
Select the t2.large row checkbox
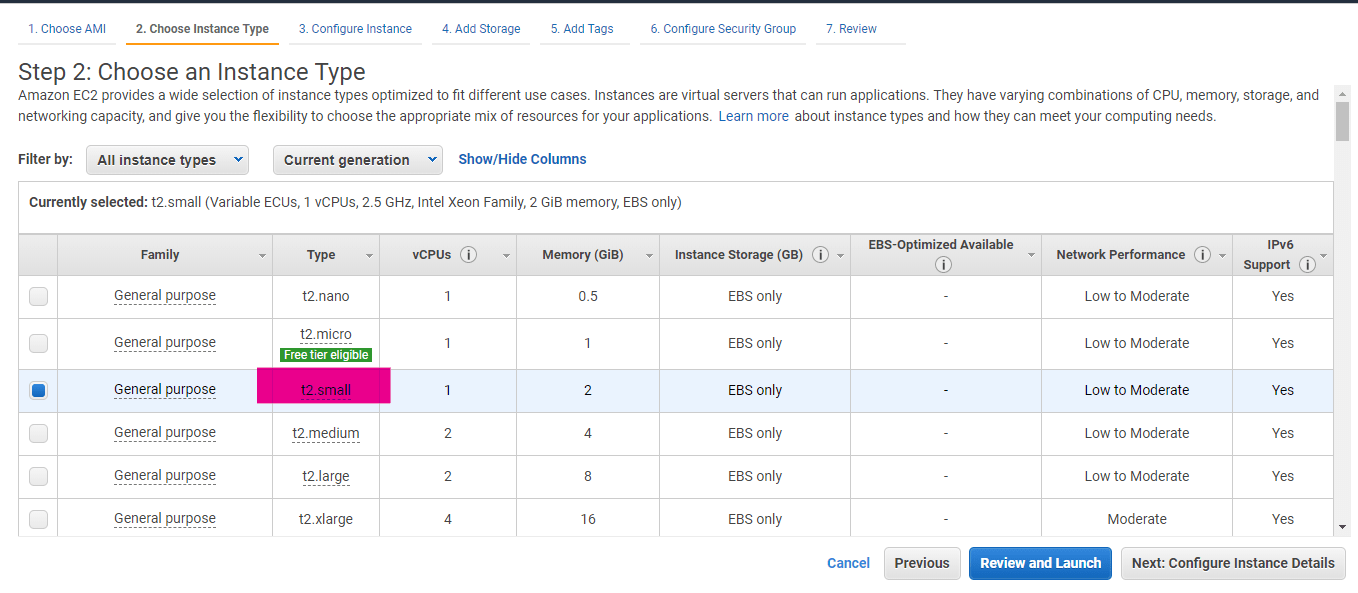click(38, 476)
